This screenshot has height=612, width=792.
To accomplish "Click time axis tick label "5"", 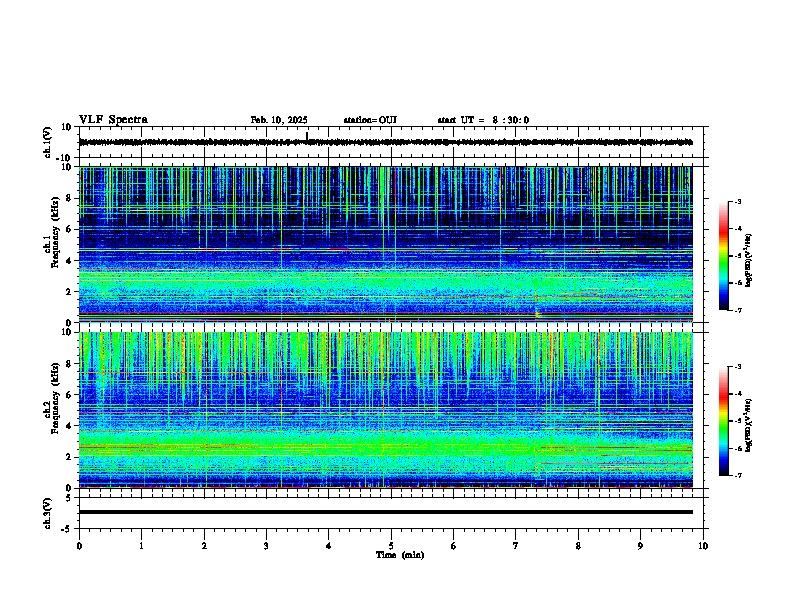I will point(391,546).
